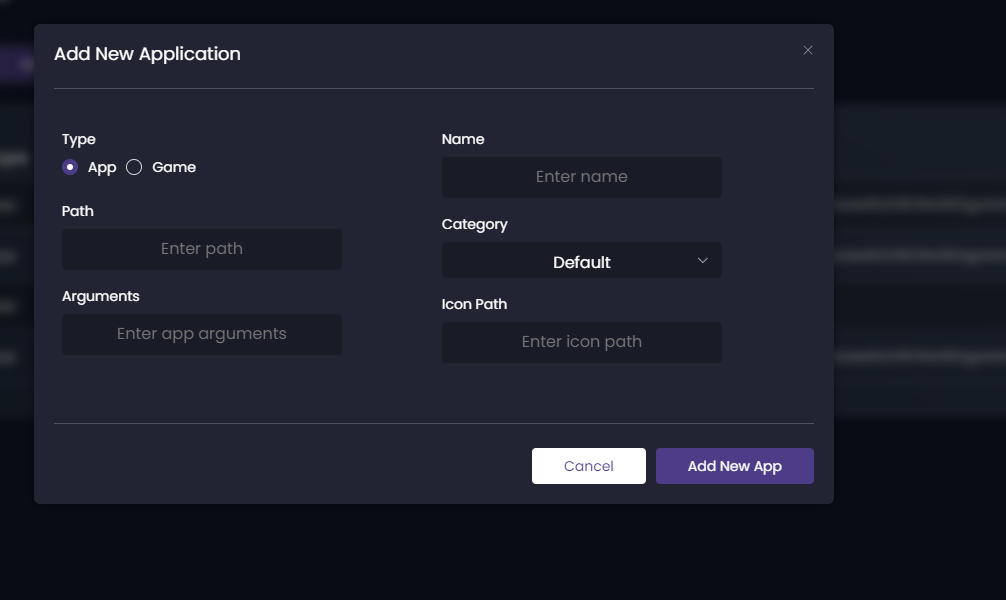Viewport: 1006px width, 600px height.
Task: Click the Name field label
Action: (x=463, y=139)
